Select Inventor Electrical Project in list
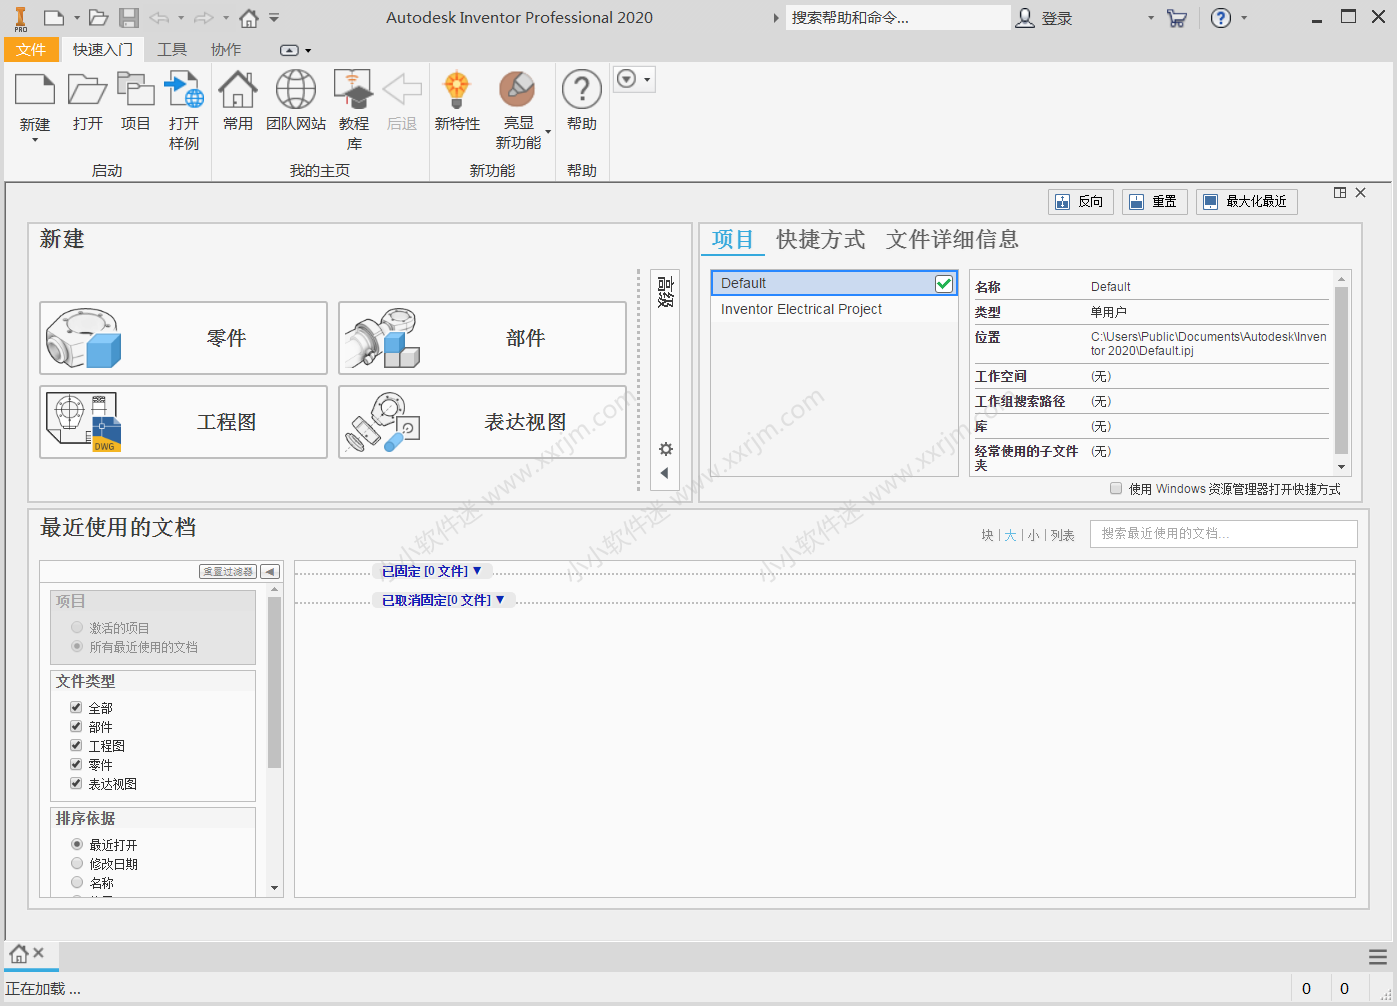This screenshot has width=1397, height=1006. click(x=834, y=309)
